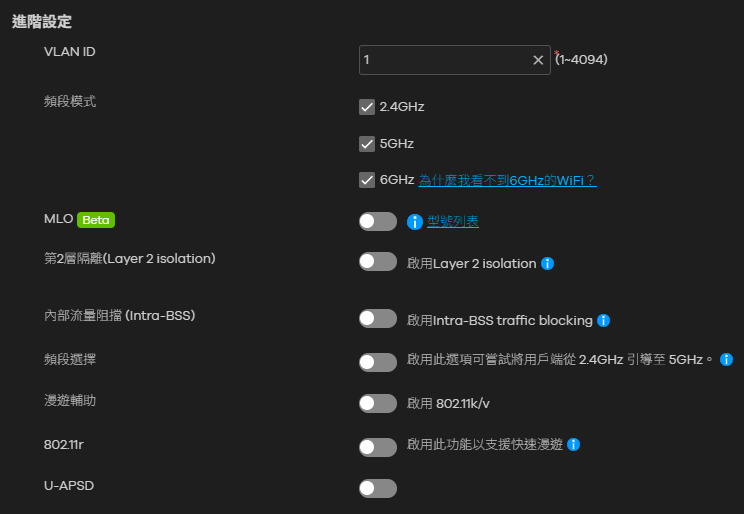Uncheck the 6GHz band checkbox
The image size is (744, 514).
[367, 180]
